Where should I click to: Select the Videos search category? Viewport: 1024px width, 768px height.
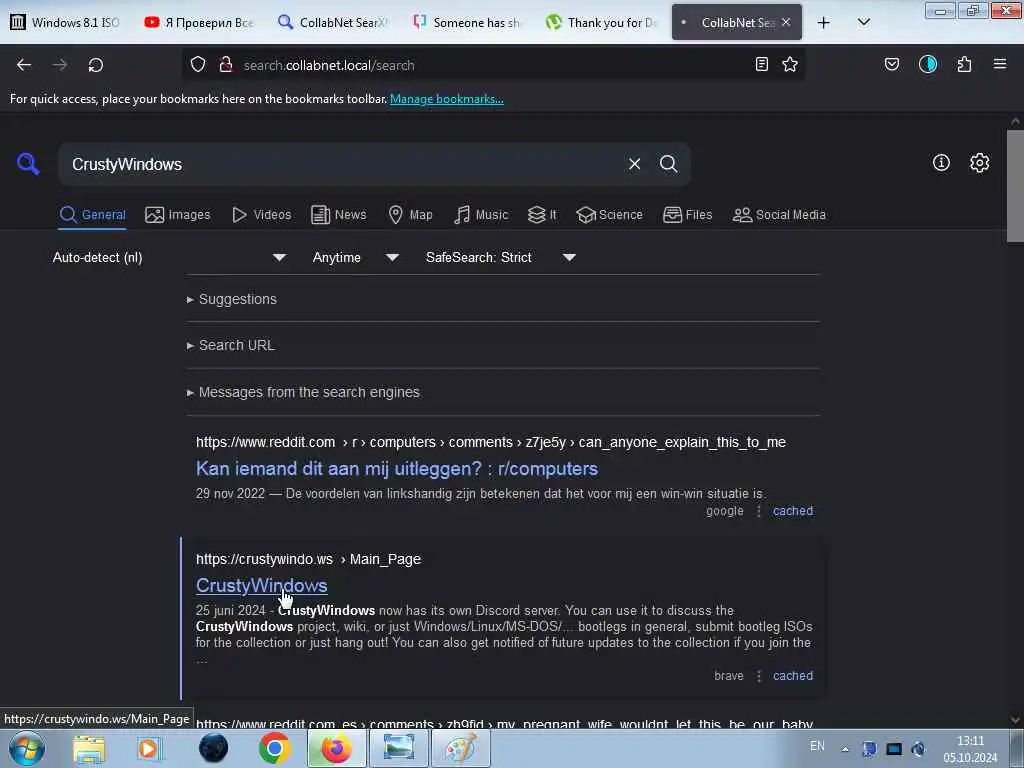261,215
